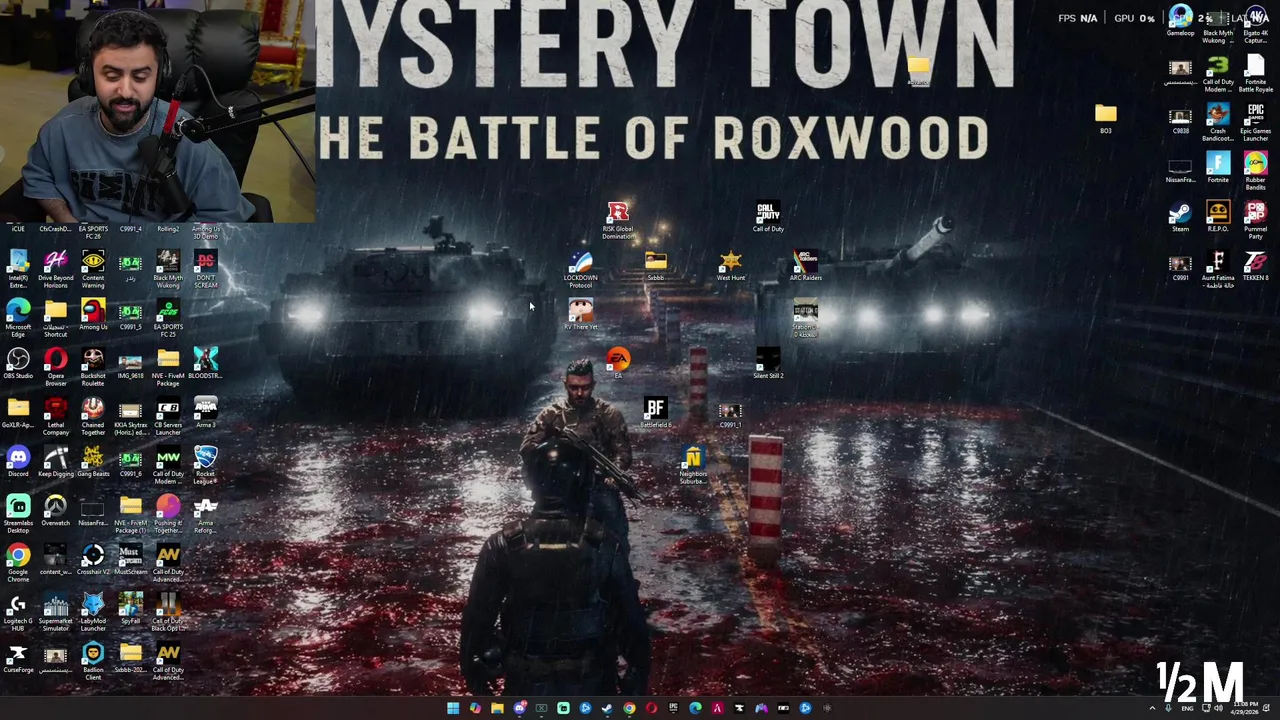Open the Chained Together shortcut

(93, 415)
